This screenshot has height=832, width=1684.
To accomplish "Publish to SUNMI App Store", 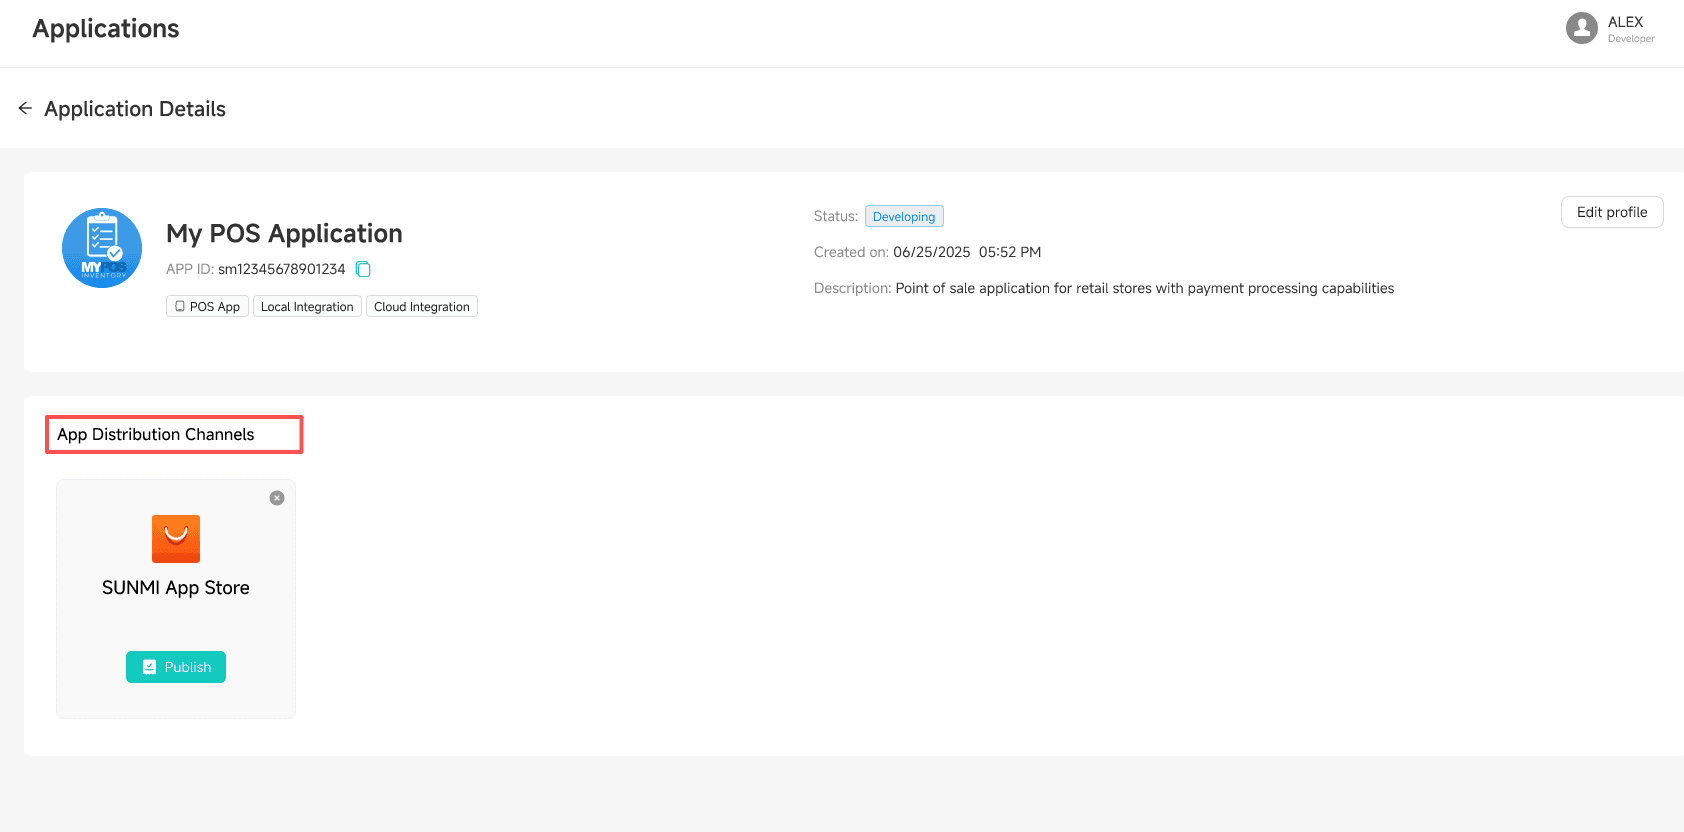I will click(176, 667).
